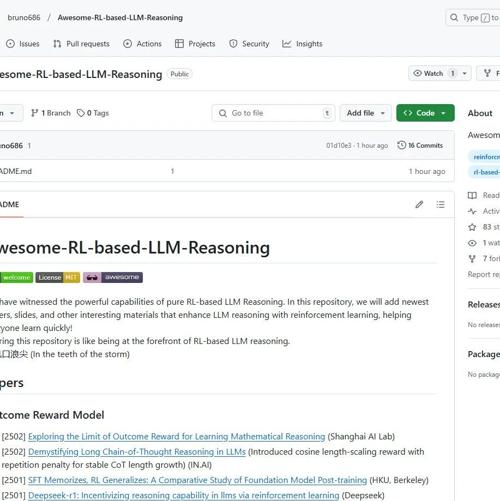Click the commits clock history icon
This screenshot has height=501, width=500.
pos(402,145)
